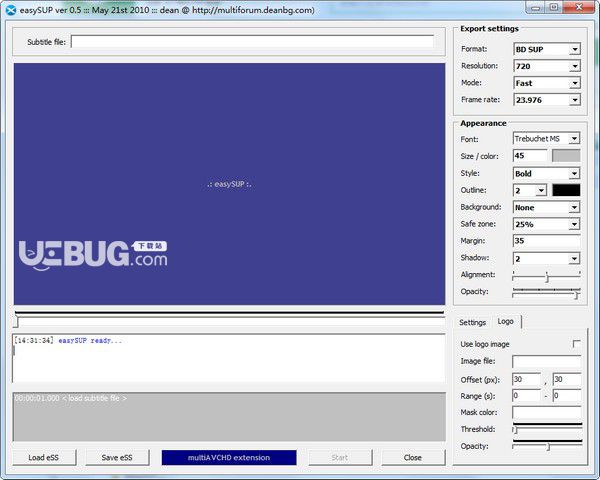This screenshot has height=480, width=600.
Task: Click the logo Threshold slider
Action: [547, 429]
